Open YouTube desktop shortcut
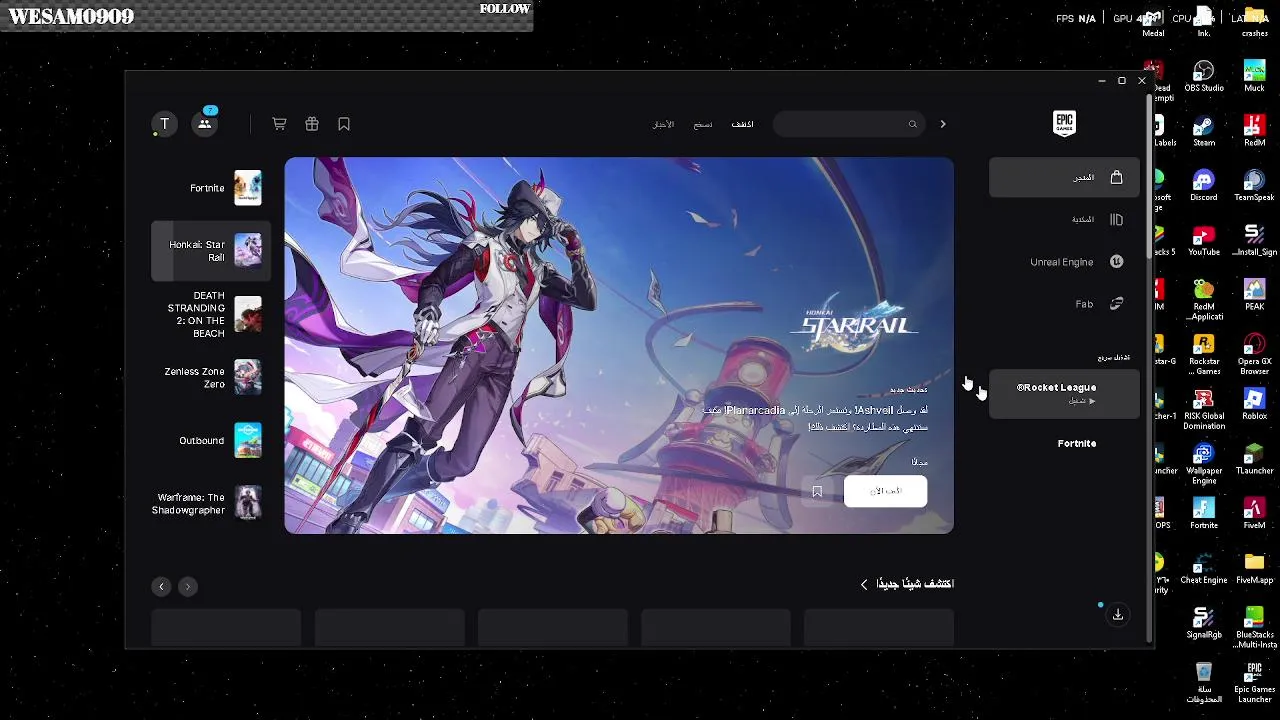Screen dimensions: 1280x720 tap(1204, 240)
